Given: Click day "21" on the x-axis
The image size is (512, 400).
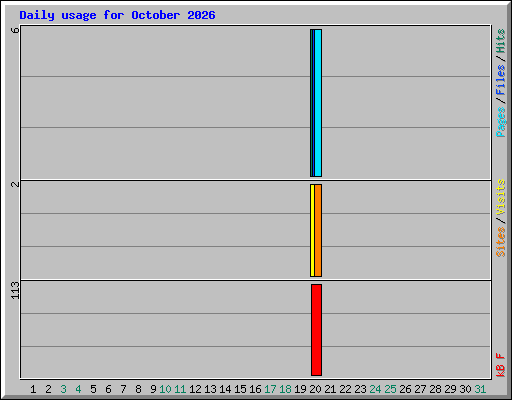Looking at the screenshot, I should [x=330, y=389].
